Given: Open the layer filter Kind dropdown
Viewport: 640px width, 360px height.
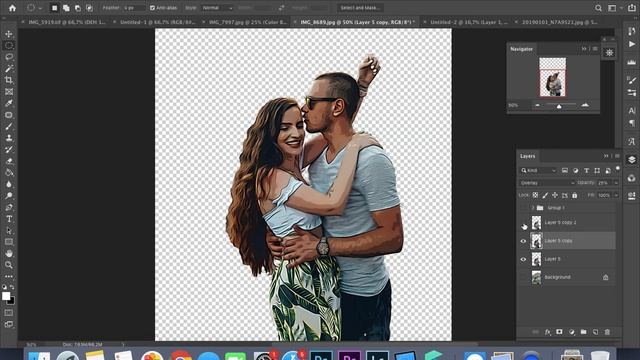Looking at the screenshot, I should 538,171.
